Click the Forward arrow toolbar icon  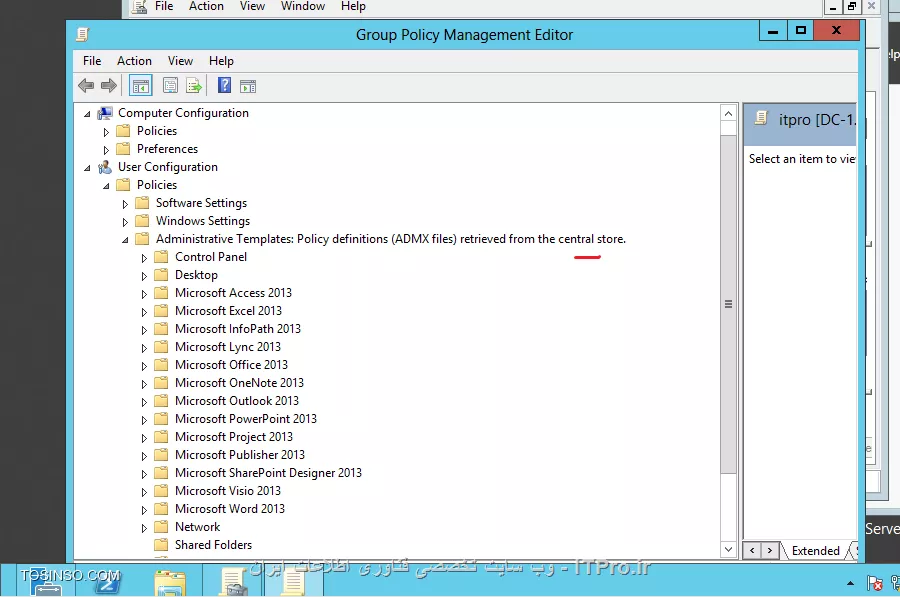tap(108, 86)
